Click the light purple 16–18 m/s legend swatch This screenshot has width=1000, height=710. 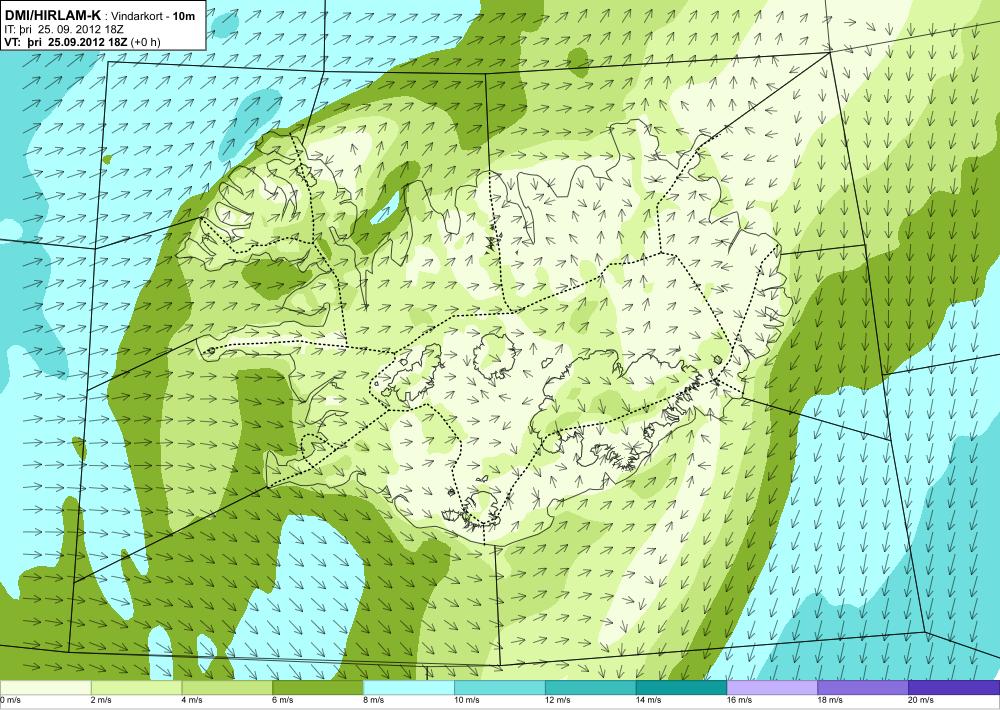(x=772, y=688)
